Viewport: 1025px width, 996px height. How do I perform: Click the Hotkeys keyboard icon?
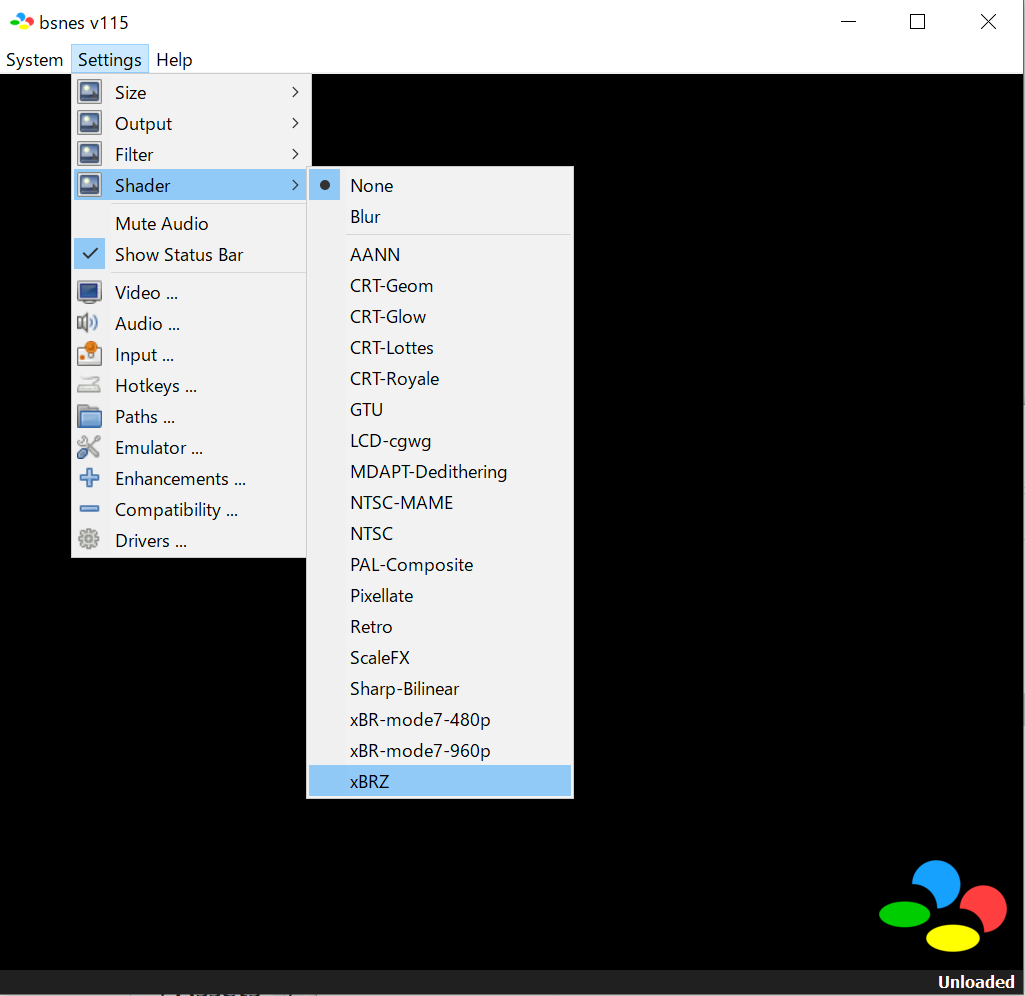coord(89,385)
